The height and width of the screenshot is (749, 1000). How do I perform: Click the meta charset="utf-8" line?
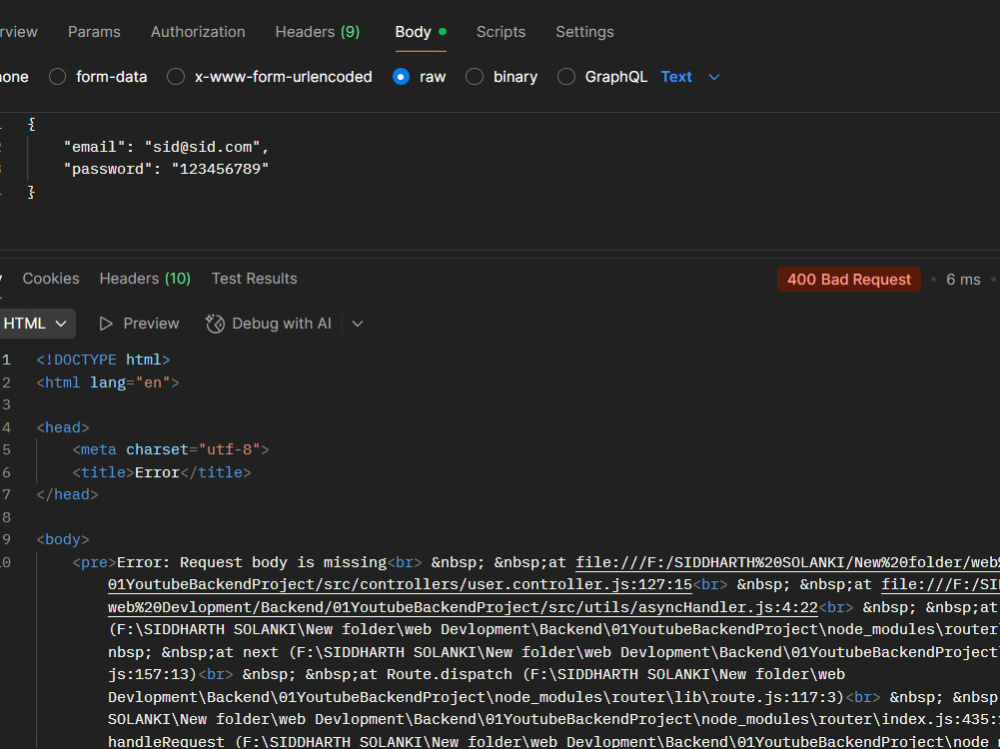(x=170, y=450)
